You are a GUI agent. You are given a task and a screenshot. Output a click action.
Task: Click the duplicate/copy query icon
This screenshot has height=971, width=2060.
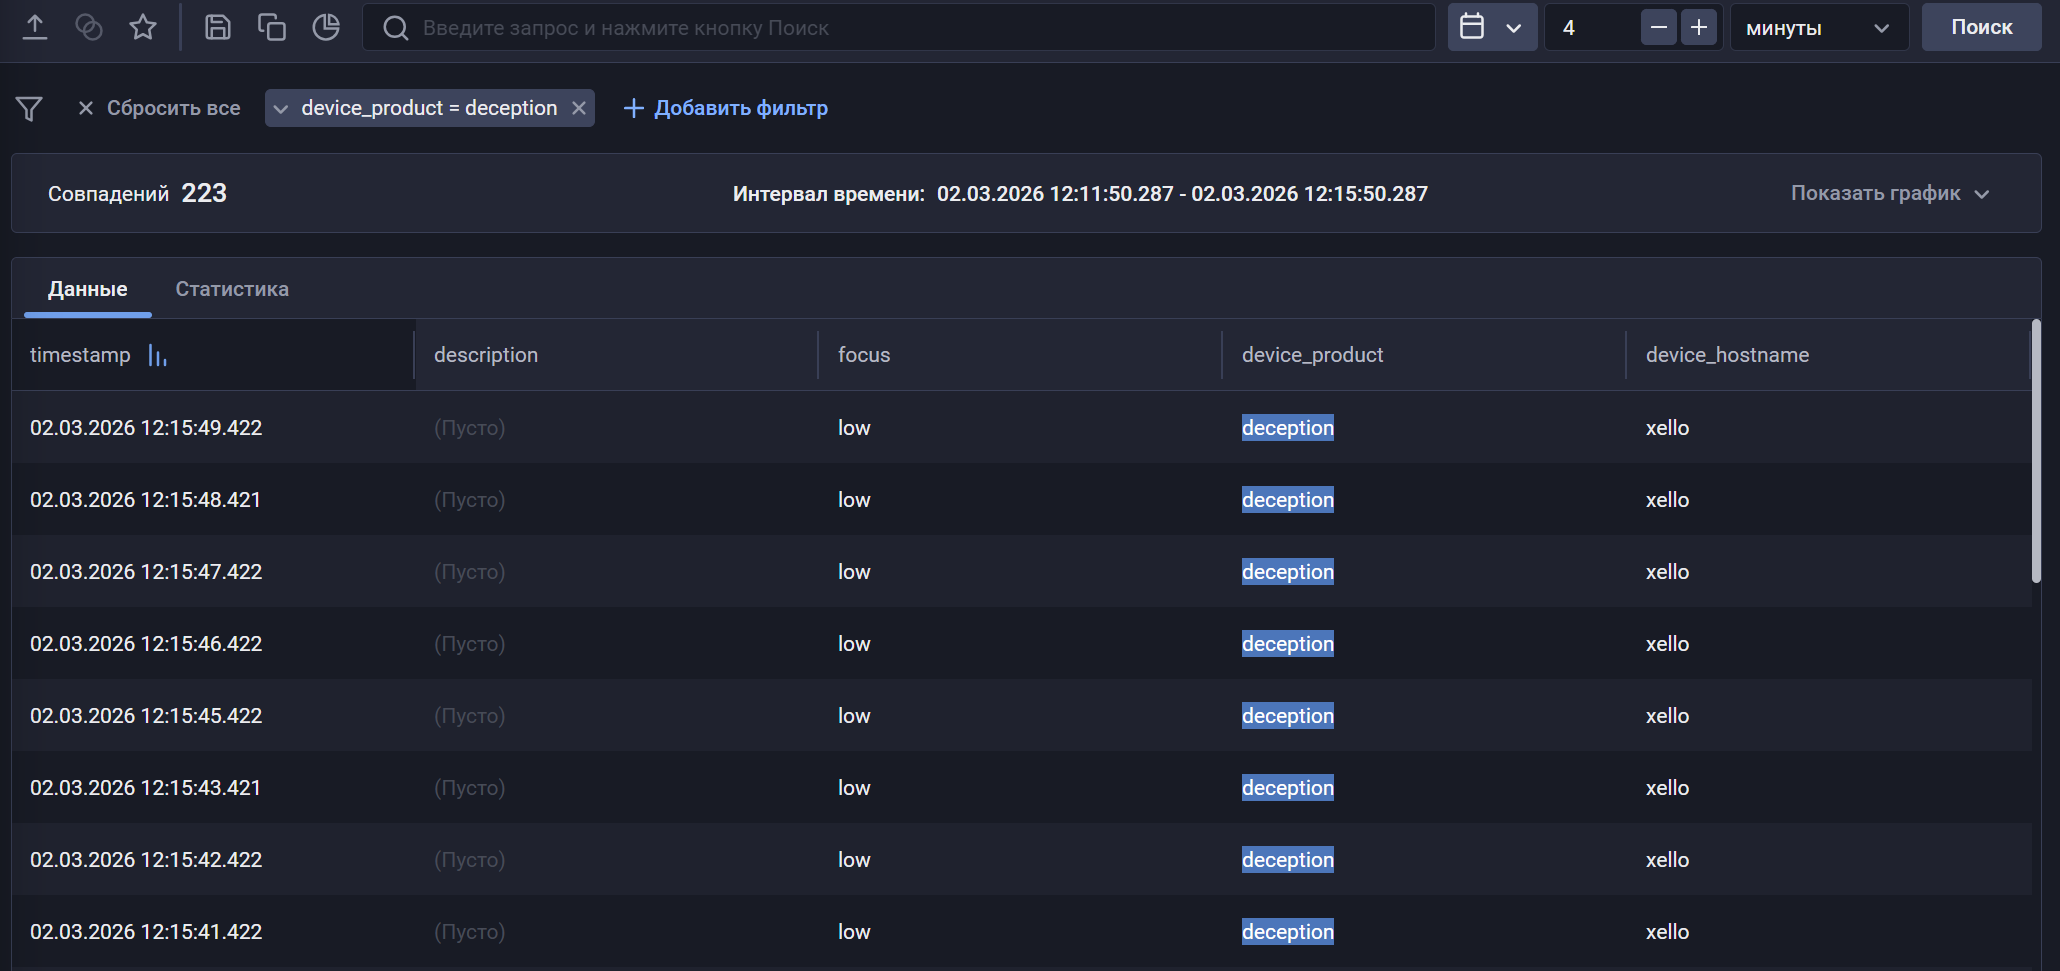click(272, 27)
